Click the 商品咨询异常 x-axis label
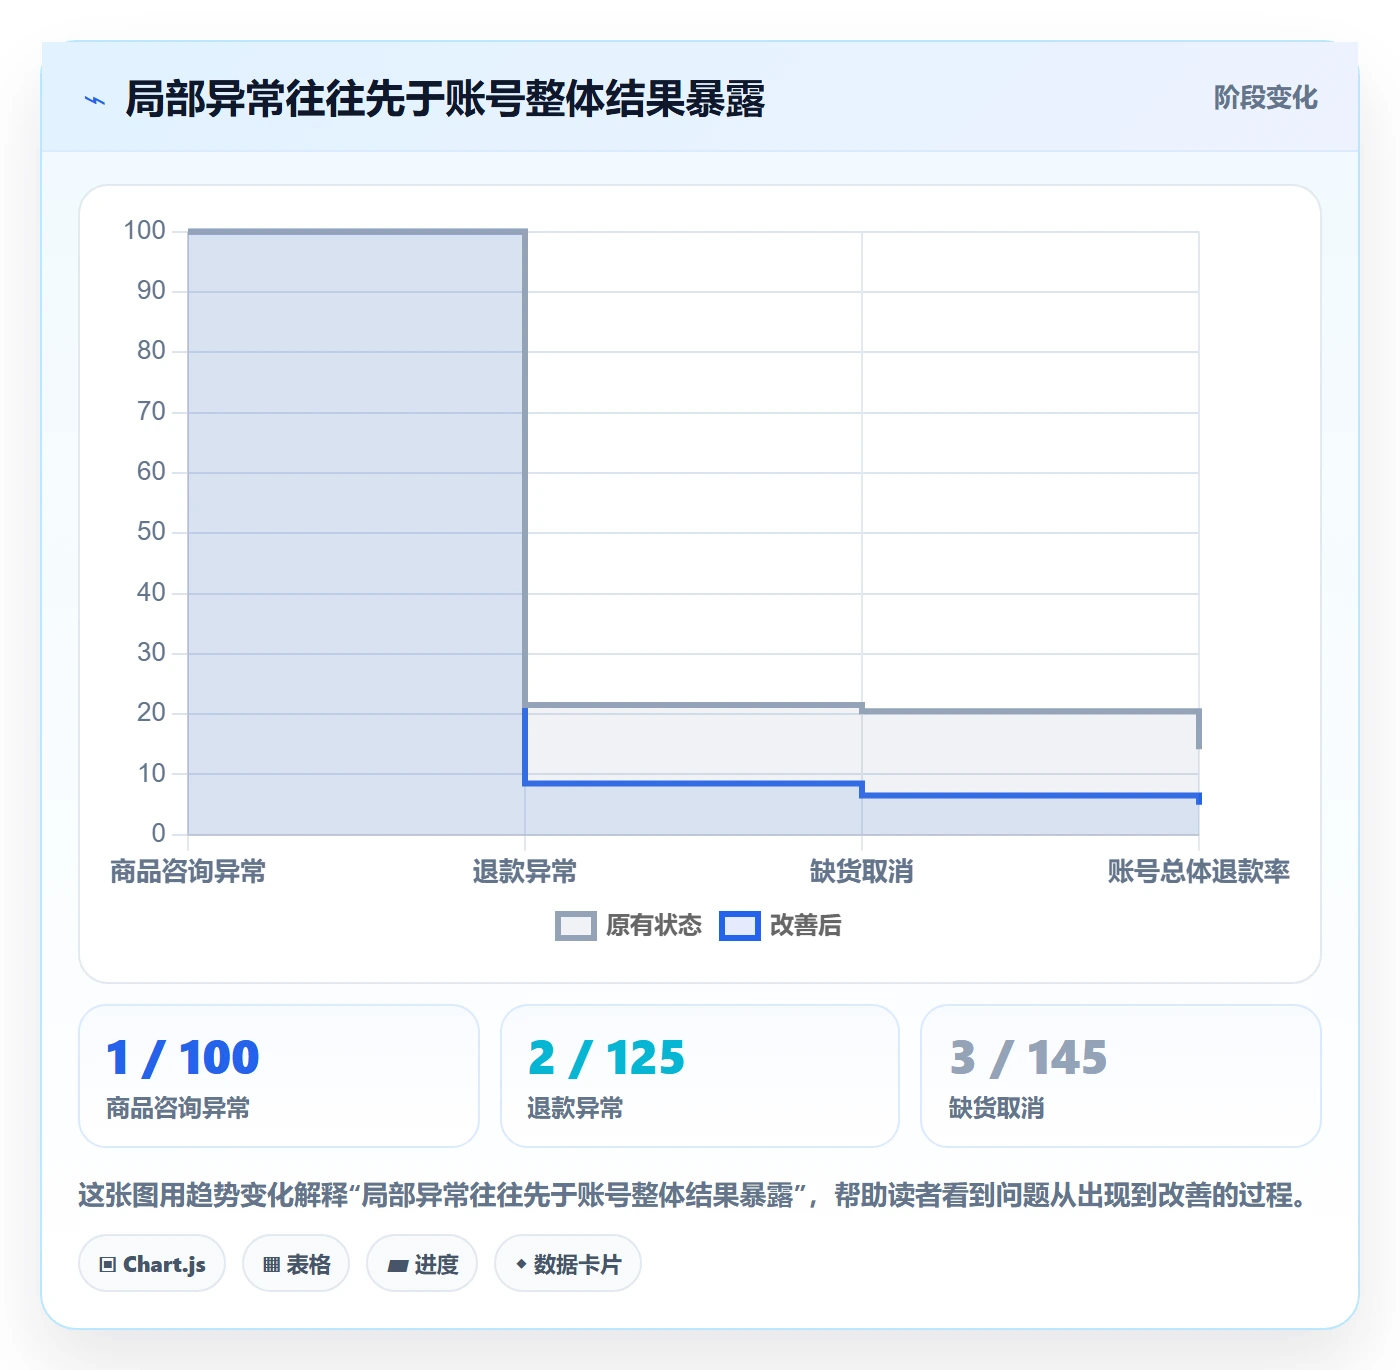 pyautogui.click(x=188, y=872)
